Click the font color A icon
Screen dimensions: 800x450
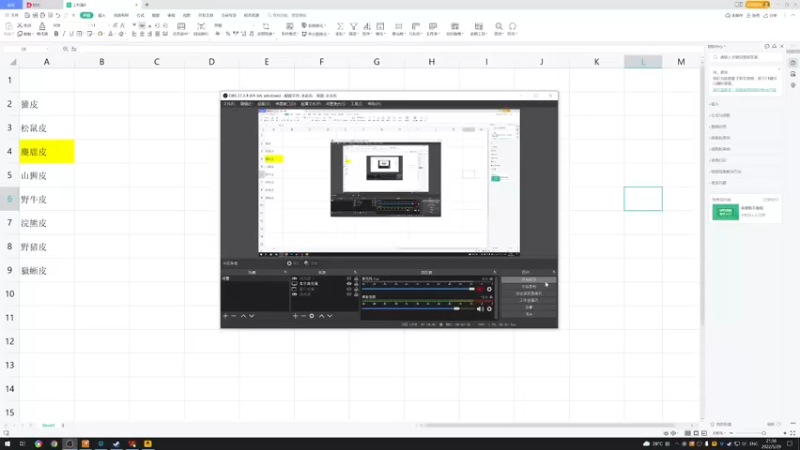click(x=111, y=34)
